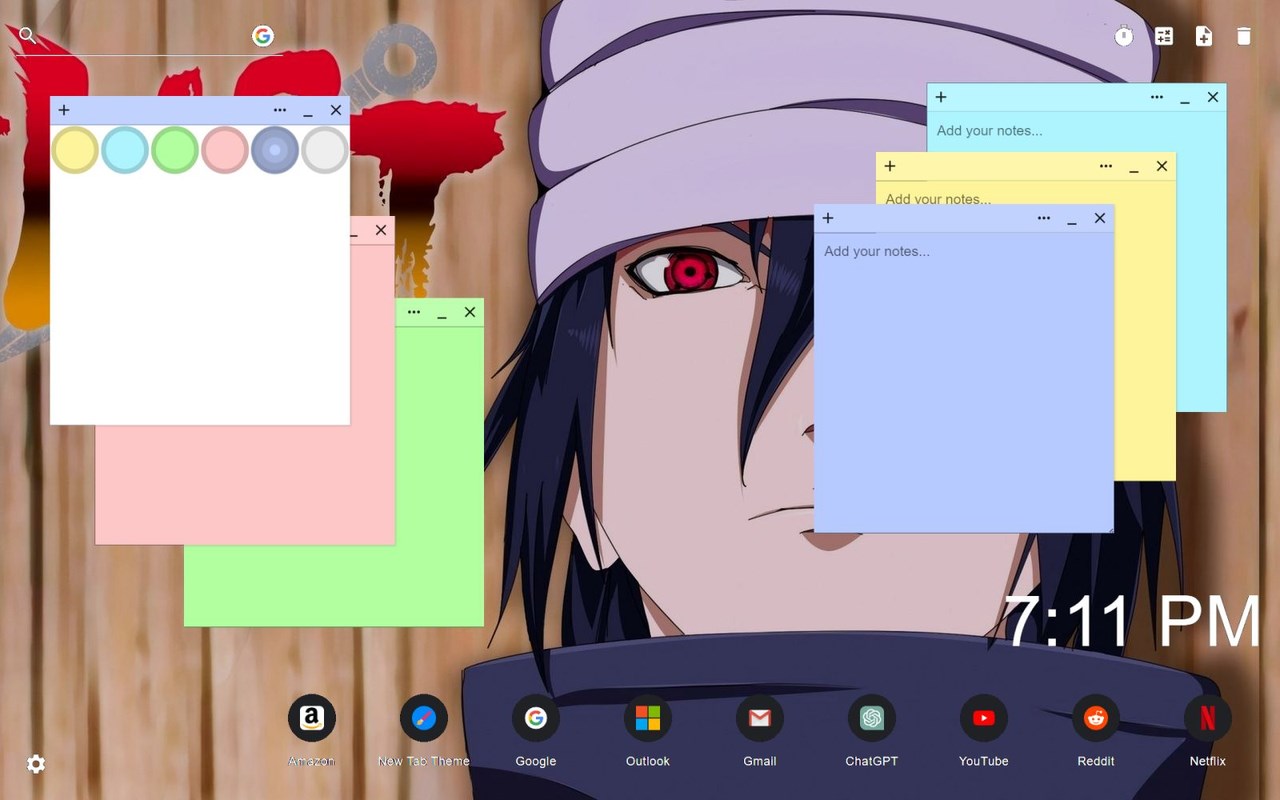Screen dimensions: 1280x800
Task: Open the yellow note's three-dot menu
Action: (1106, 166)
